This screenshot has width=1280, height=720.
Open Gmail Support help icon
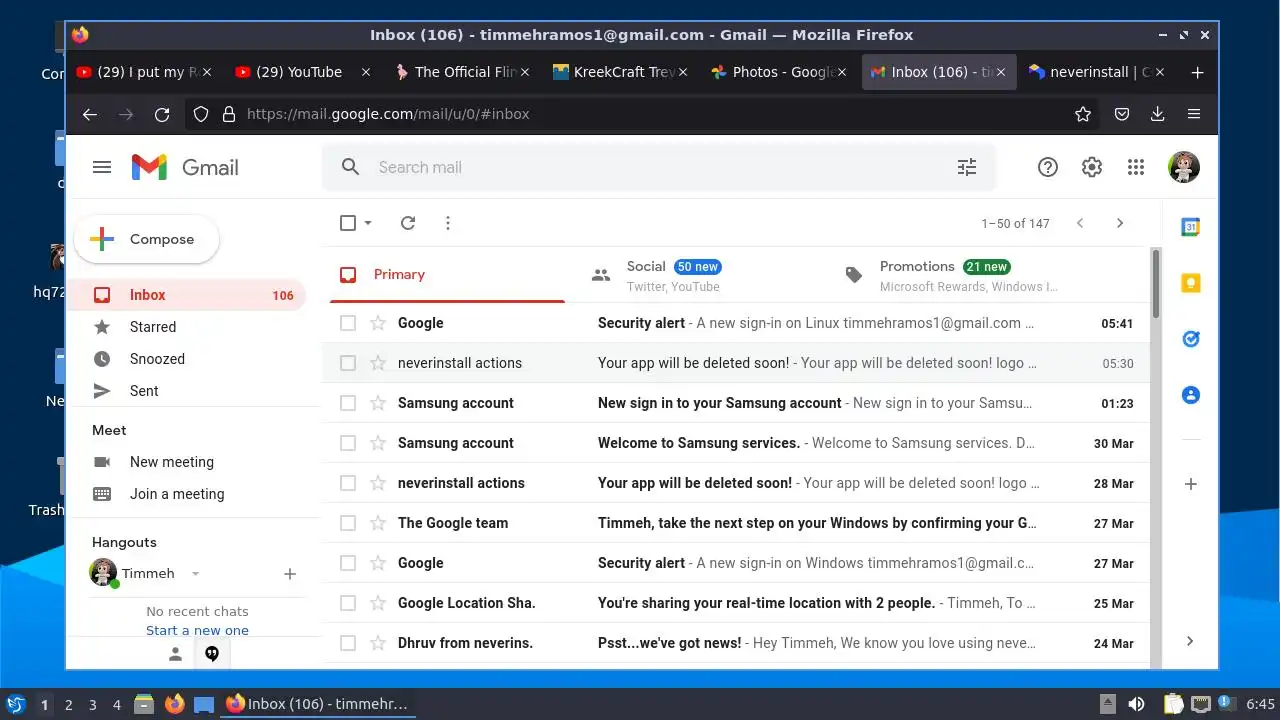pyautogui.click(x=1047, y=167)
